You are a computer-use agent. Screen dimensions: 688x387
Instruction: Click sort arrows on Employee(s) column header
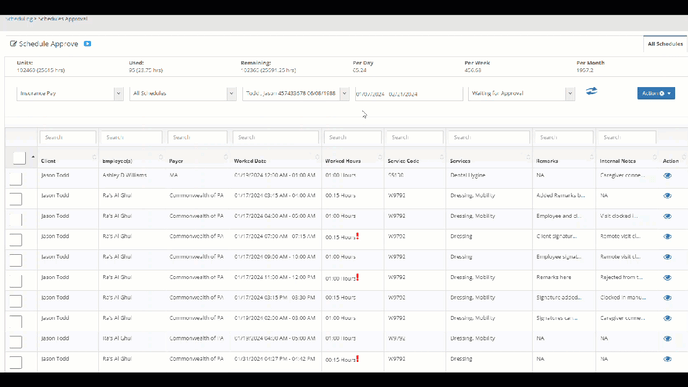pos(161,157)
